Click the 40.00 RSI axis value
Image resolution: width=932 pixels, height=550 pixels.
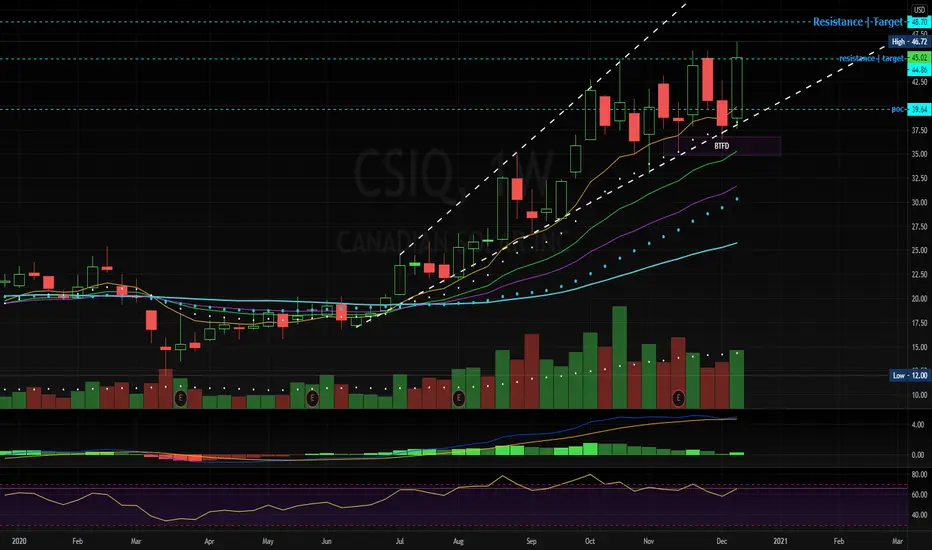[919, 515]
